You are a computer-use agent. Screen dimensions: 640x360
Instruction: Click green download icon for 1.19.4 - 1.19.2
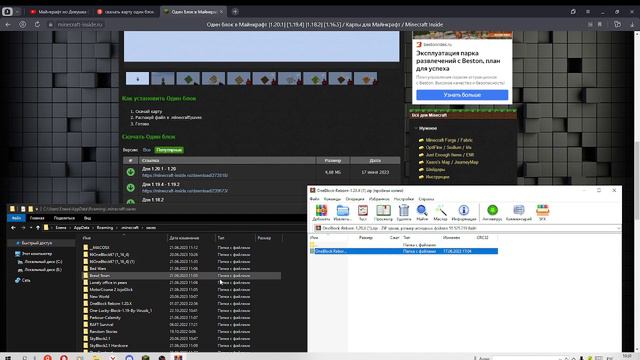131,187
